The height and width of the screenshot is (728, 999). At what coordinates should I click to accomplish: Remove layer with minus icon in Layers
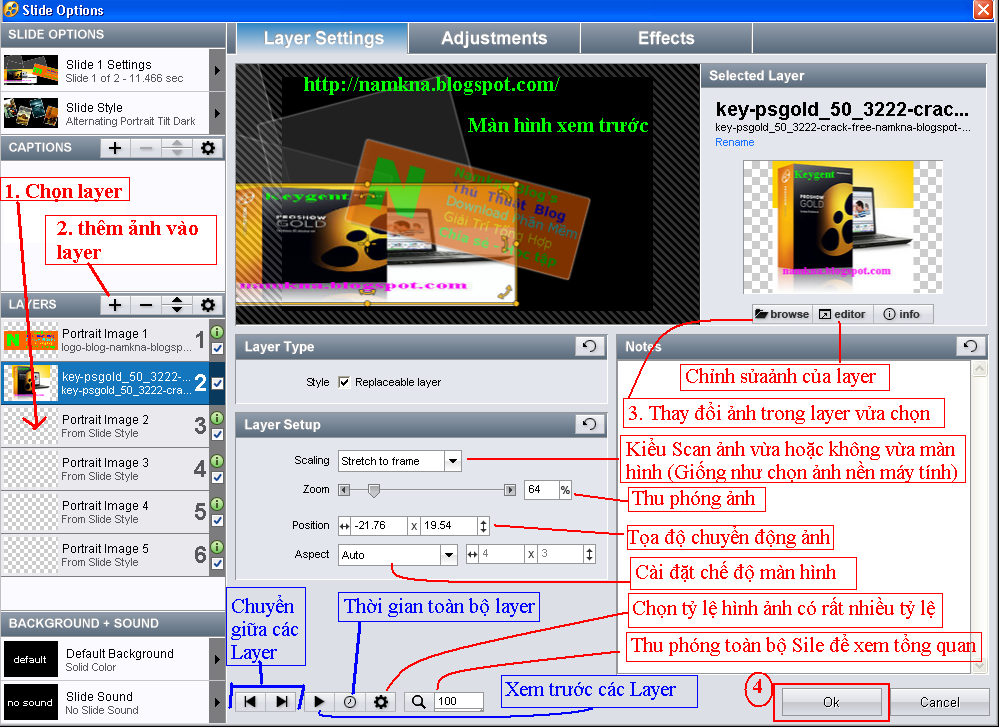146,305
